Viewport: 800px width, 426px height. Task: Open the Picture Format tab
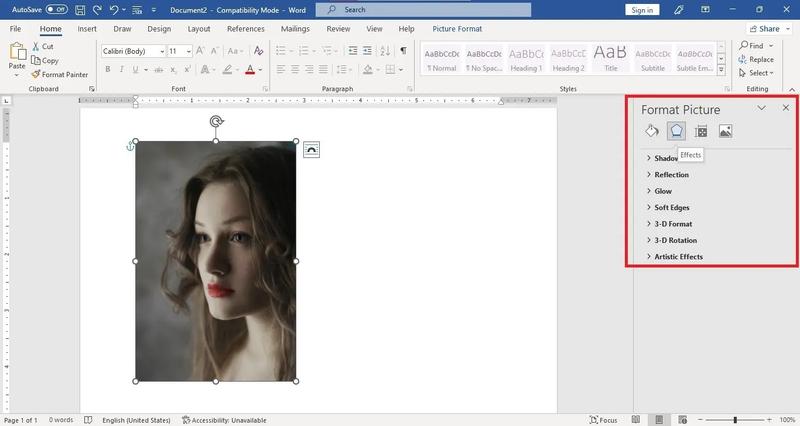pos(457,29)
